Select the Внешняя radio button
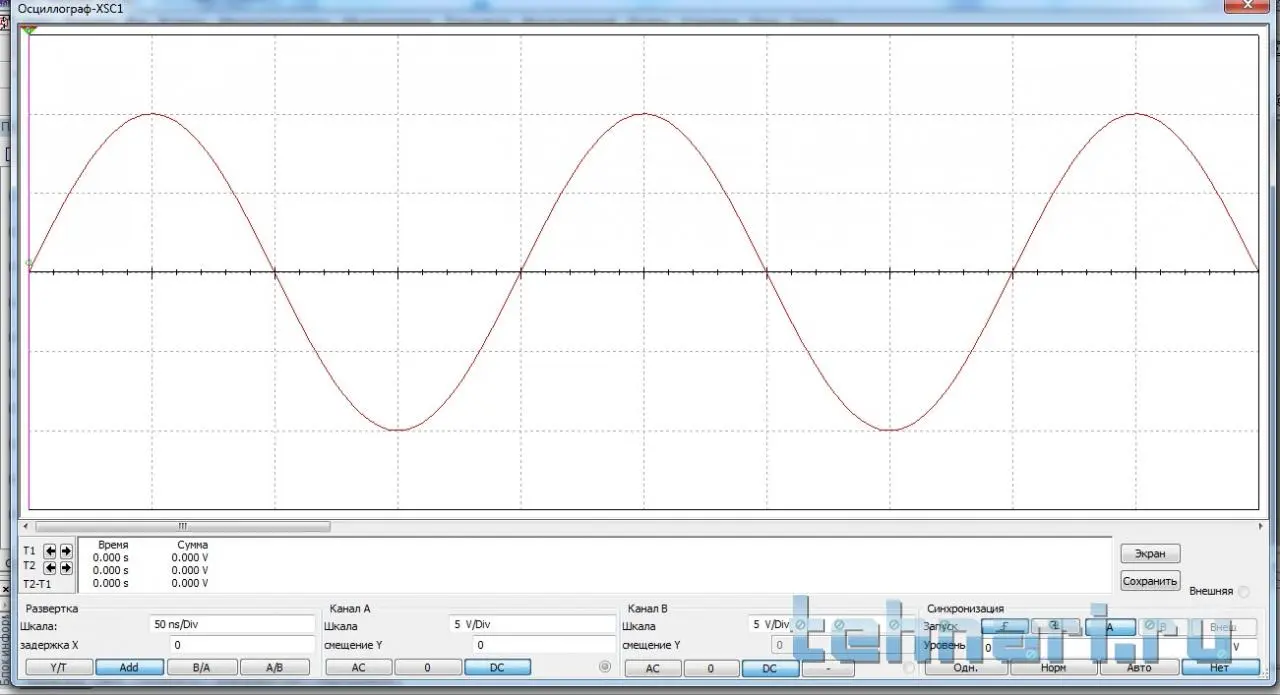 click(1243, 591)
